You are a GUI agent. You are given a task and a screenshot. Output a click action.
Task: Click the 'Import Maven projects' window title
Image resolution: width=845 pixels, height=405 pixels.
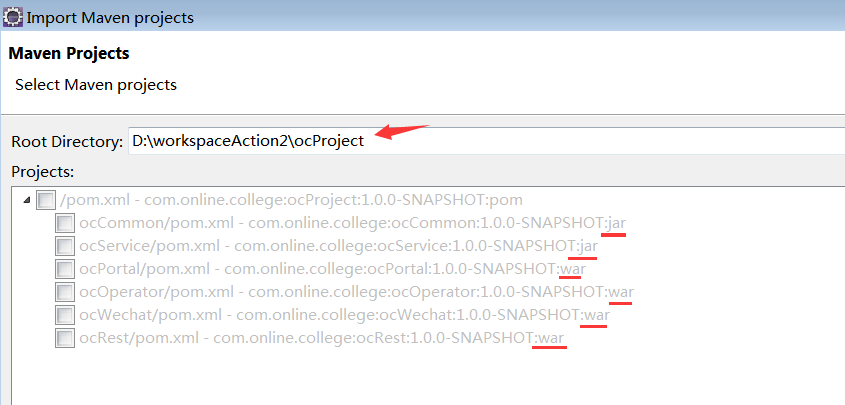coord(110,17)
